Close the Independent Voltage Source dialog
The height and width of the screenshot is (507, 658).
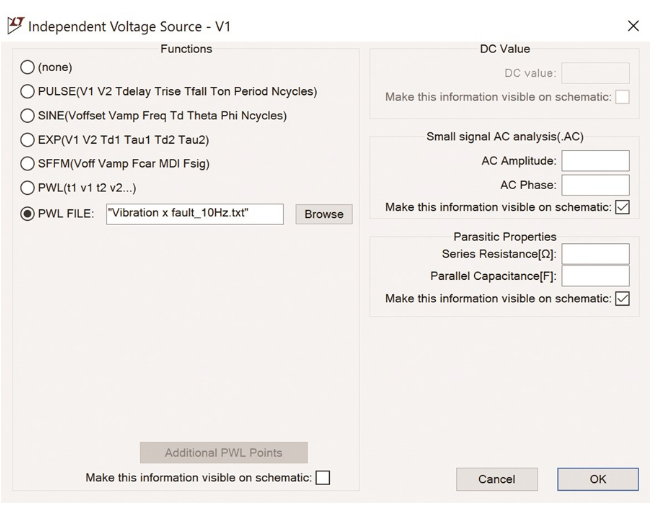(x=632, y=25)
